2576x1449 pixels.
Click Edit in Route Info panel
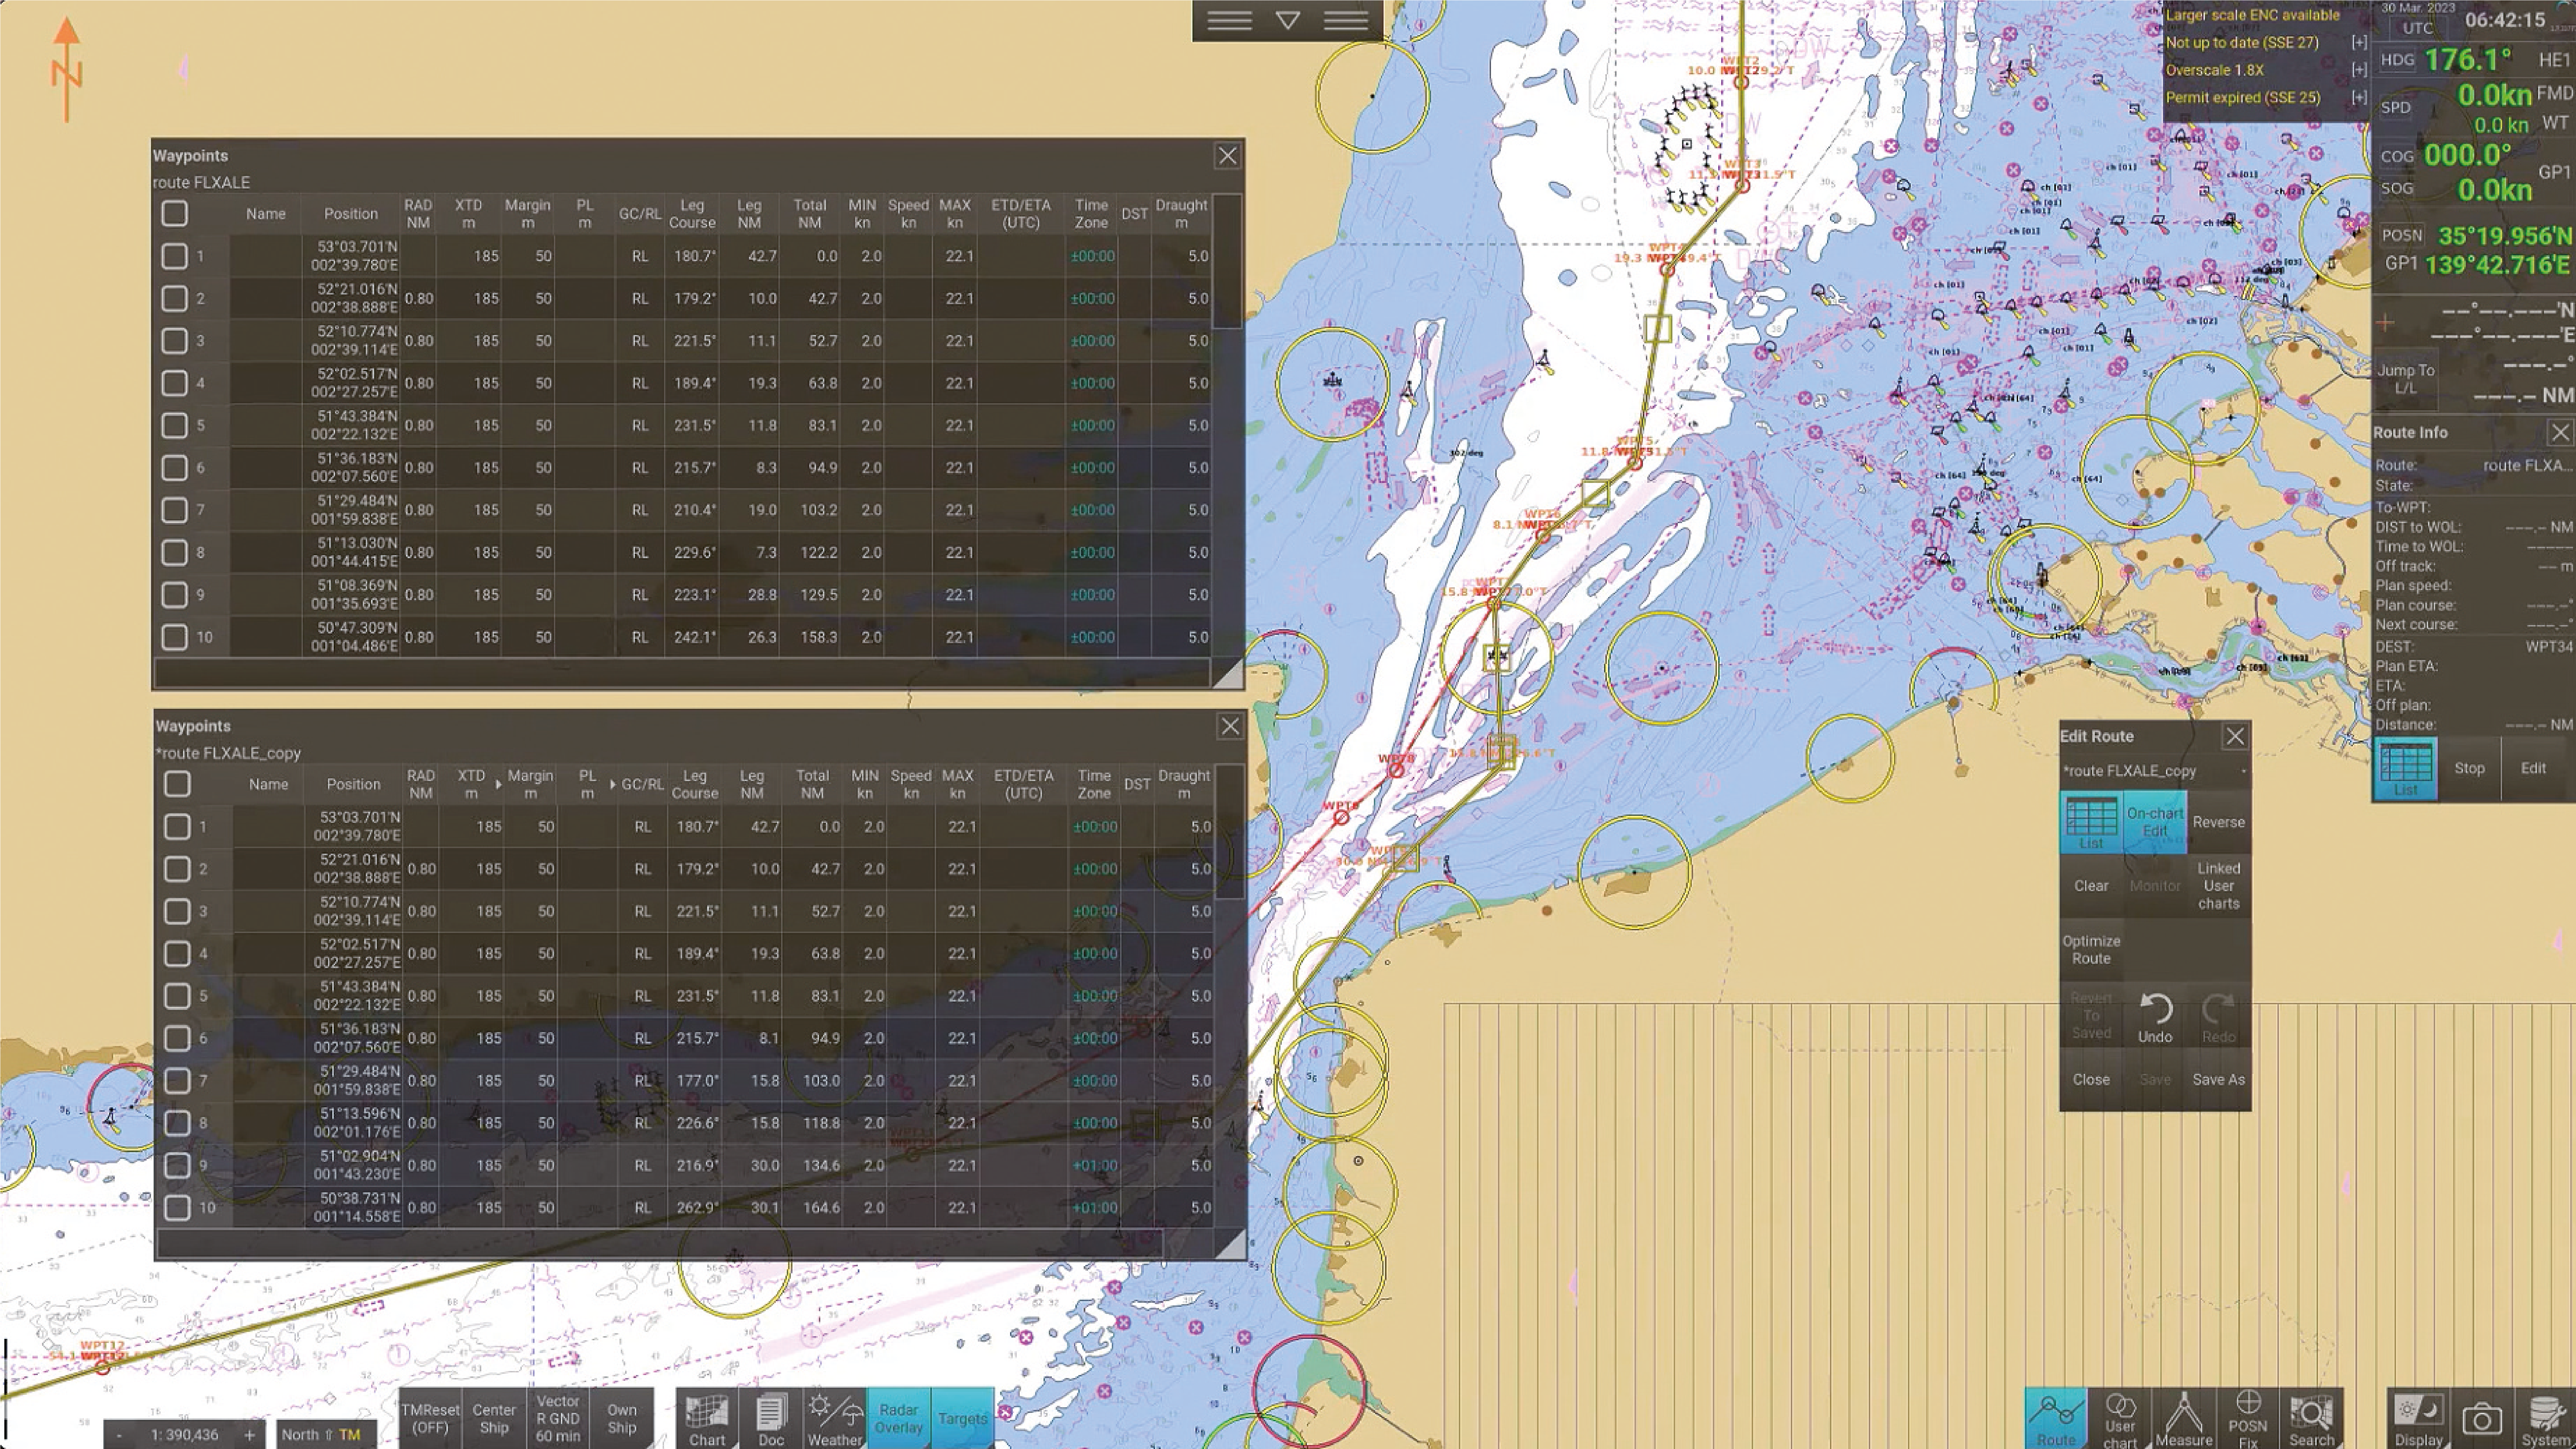(x=2533, y=769)
